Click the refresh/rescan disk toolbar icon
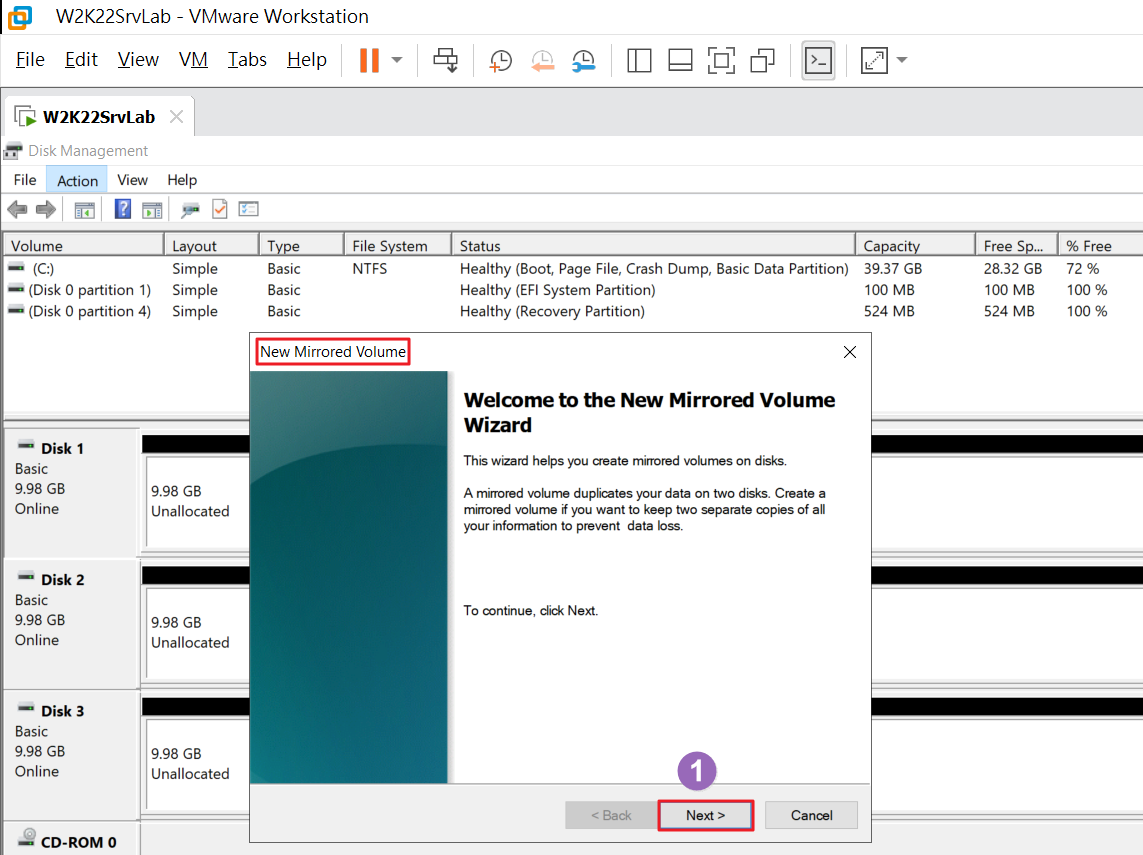Viewport: 1143px width, 855px height. (x=190, y=210)
